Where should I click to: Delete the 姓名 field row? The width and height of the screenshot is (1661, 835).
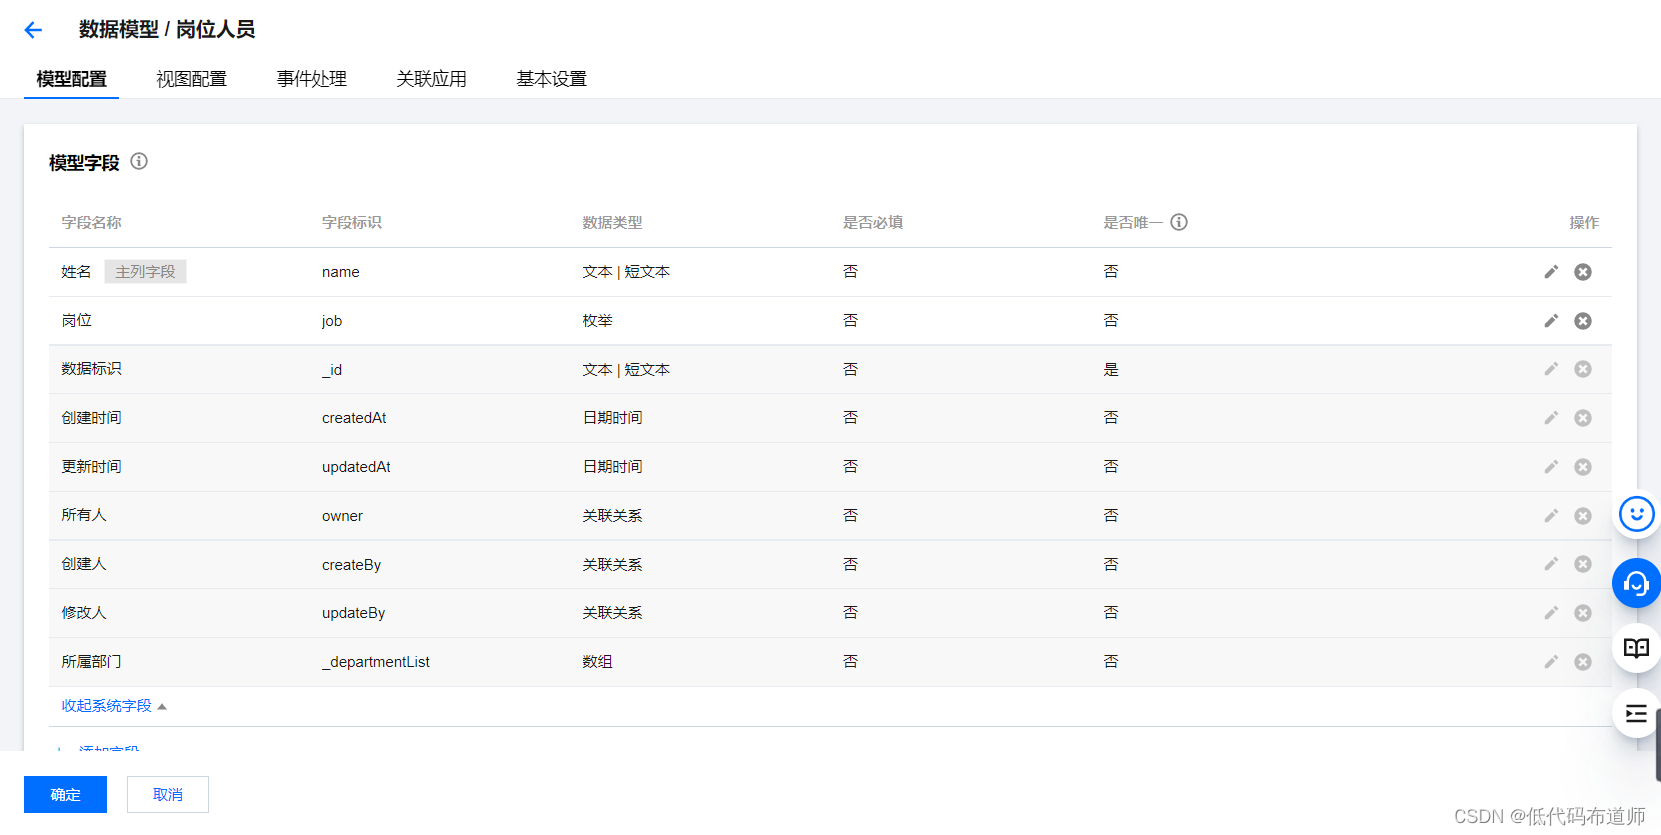click(x=1583, y=272)
